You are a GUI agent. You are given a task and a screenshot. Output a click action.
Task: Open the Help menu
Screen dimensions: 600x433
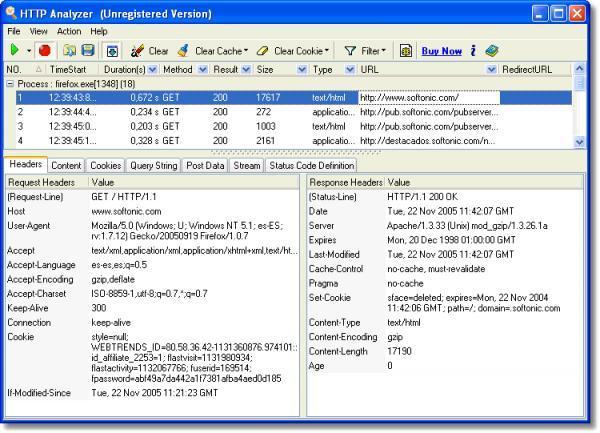click(x=99, y=31)
